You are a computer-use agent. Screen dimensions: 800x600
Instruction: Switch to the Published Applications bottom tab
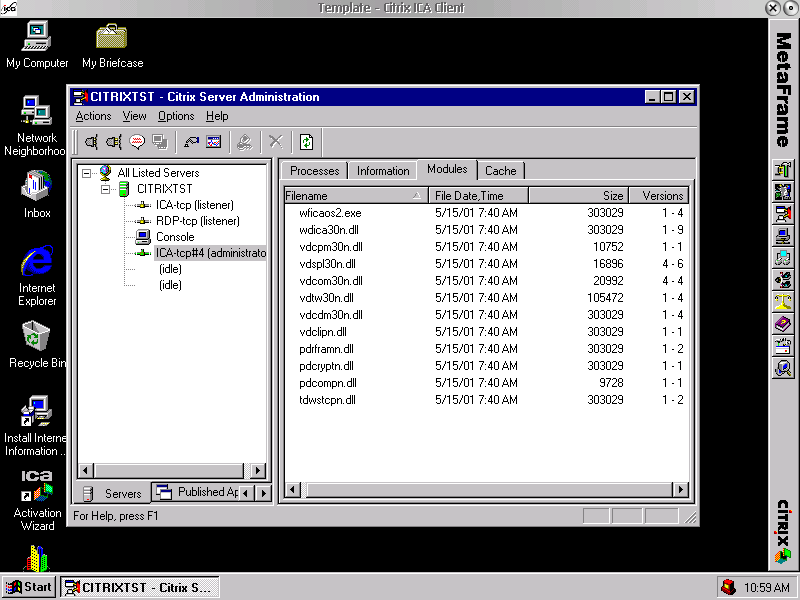(197, 492)
